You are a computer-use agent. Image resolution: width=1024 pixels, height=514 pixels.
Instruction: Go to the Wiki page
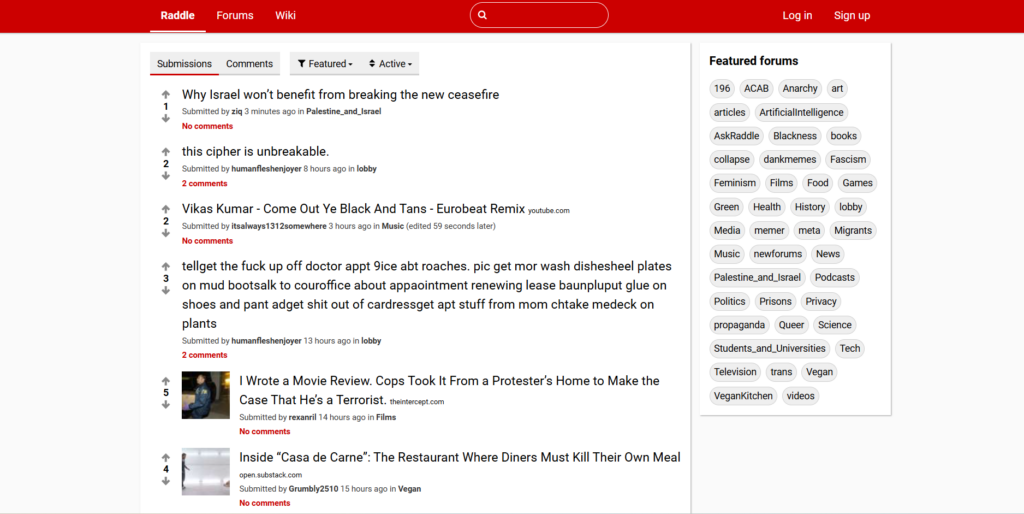285,16
